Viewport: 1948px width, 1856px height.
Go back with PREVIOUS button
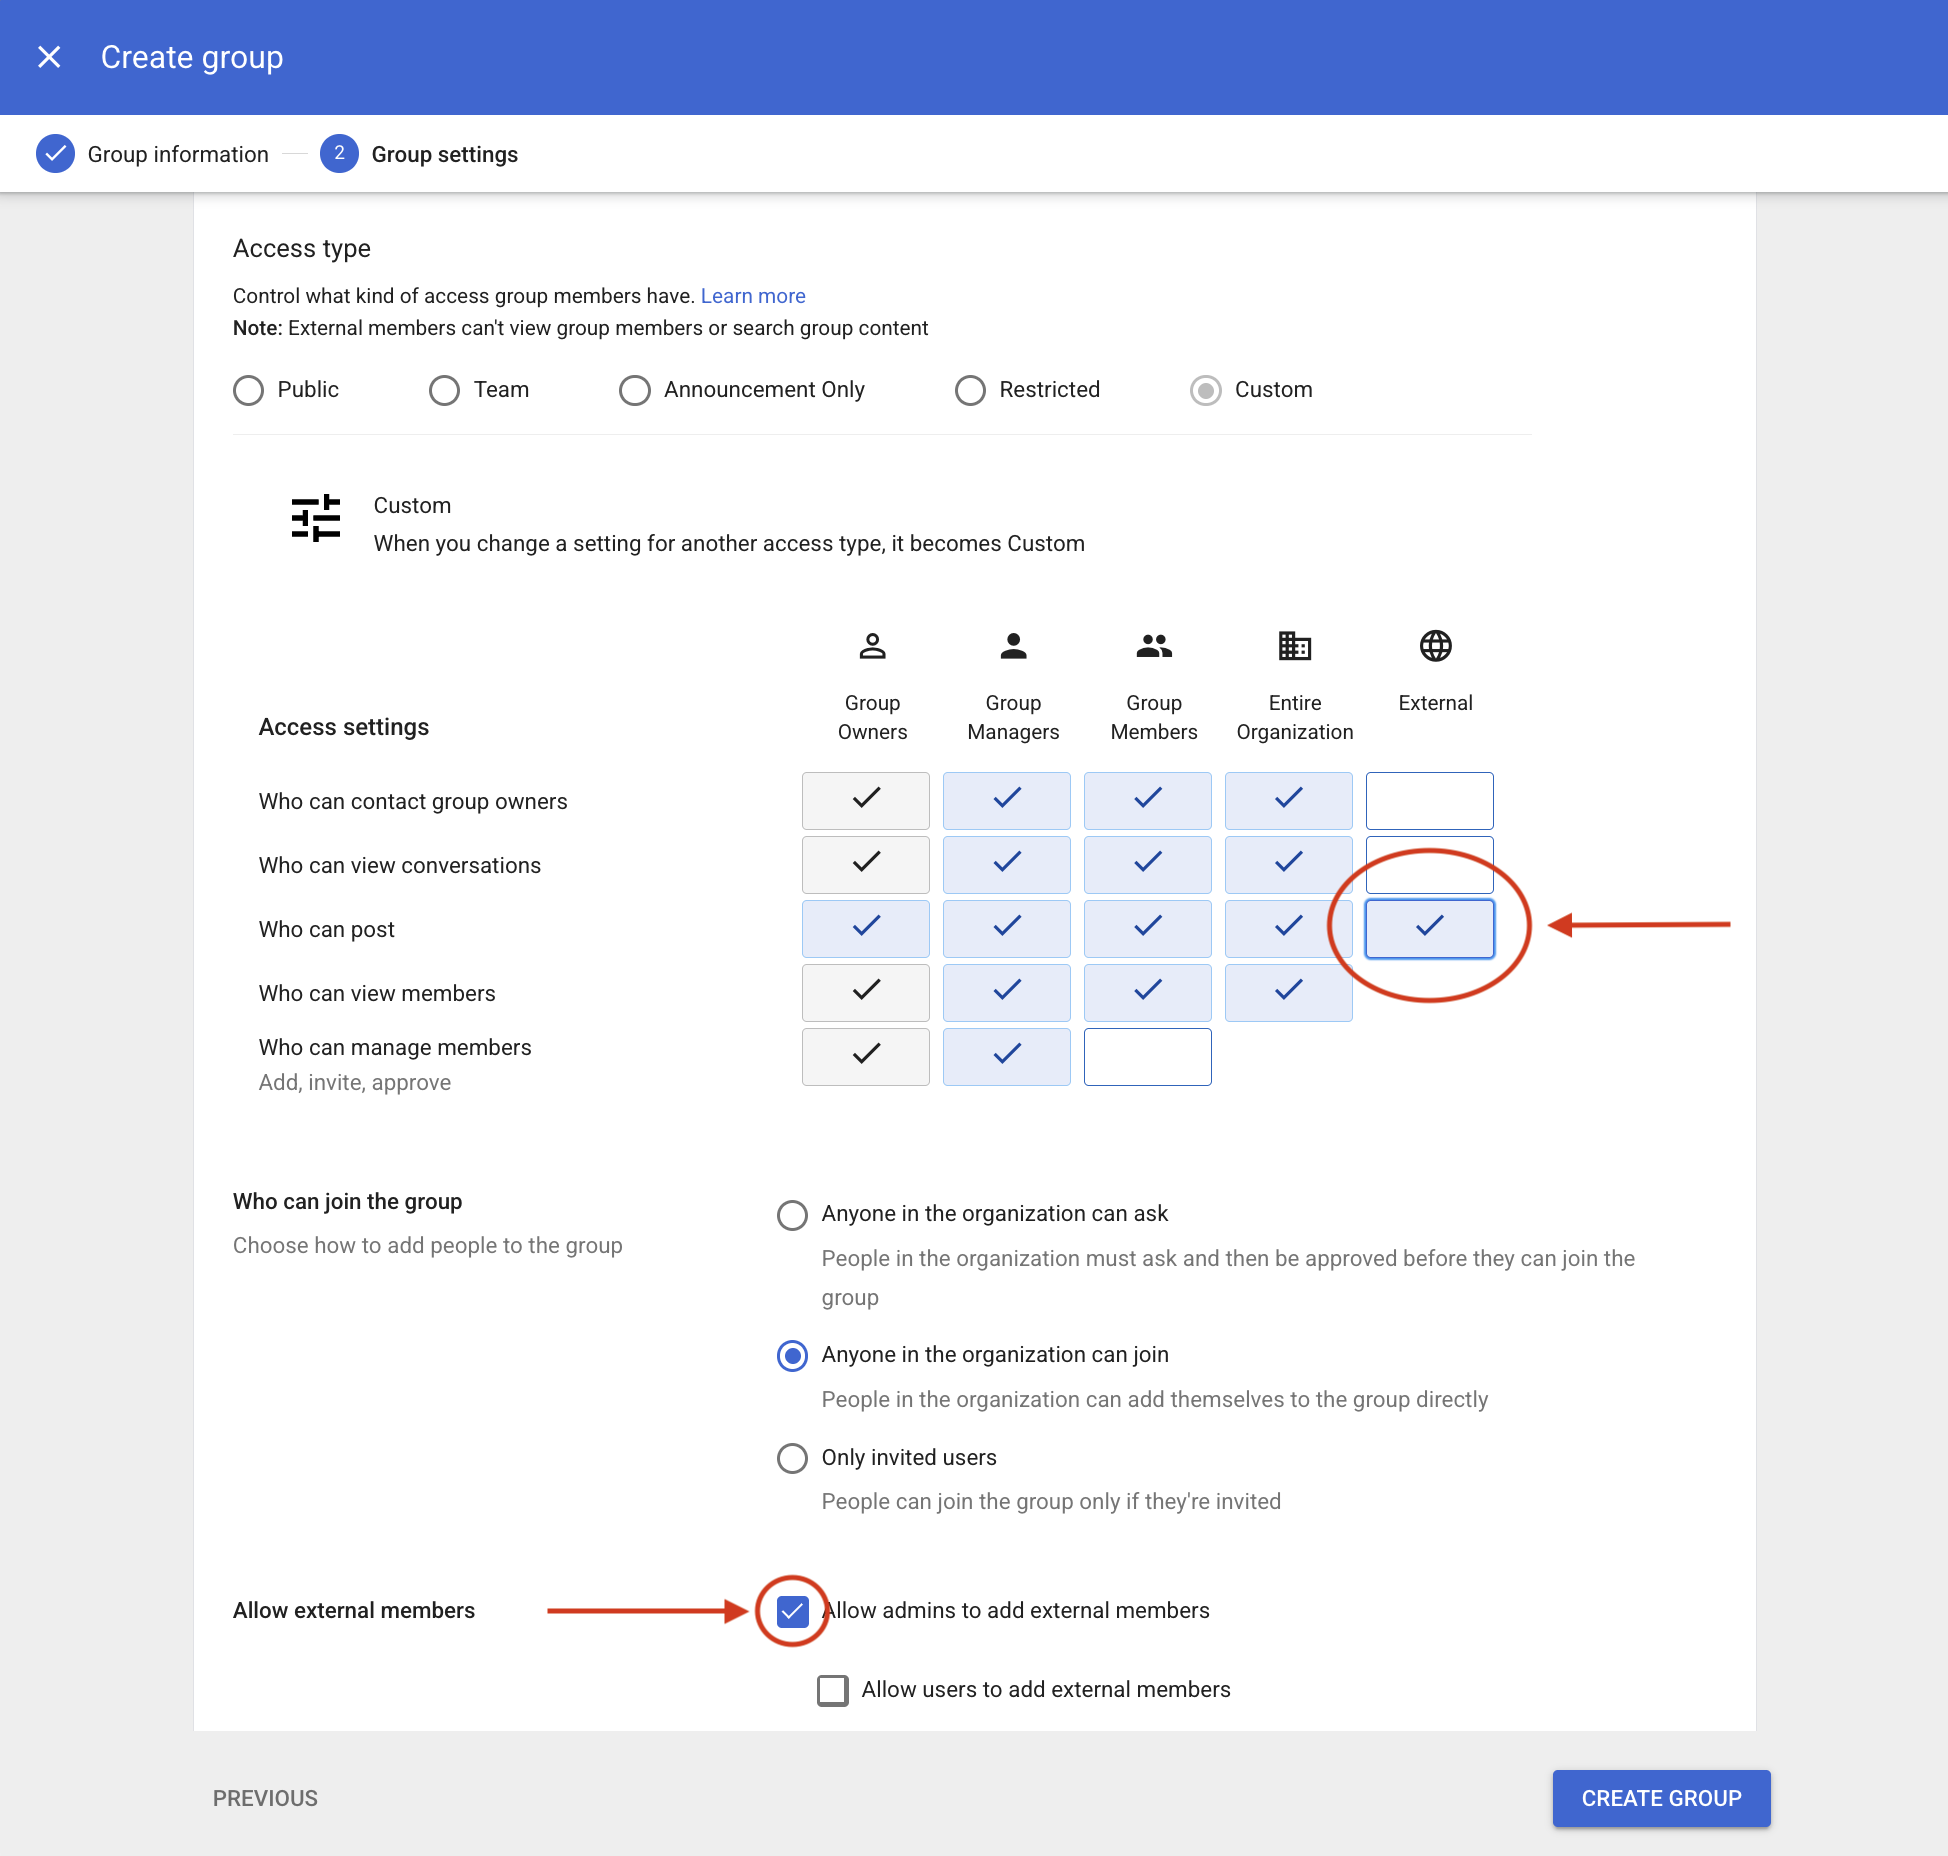[x=265, y=1798]
